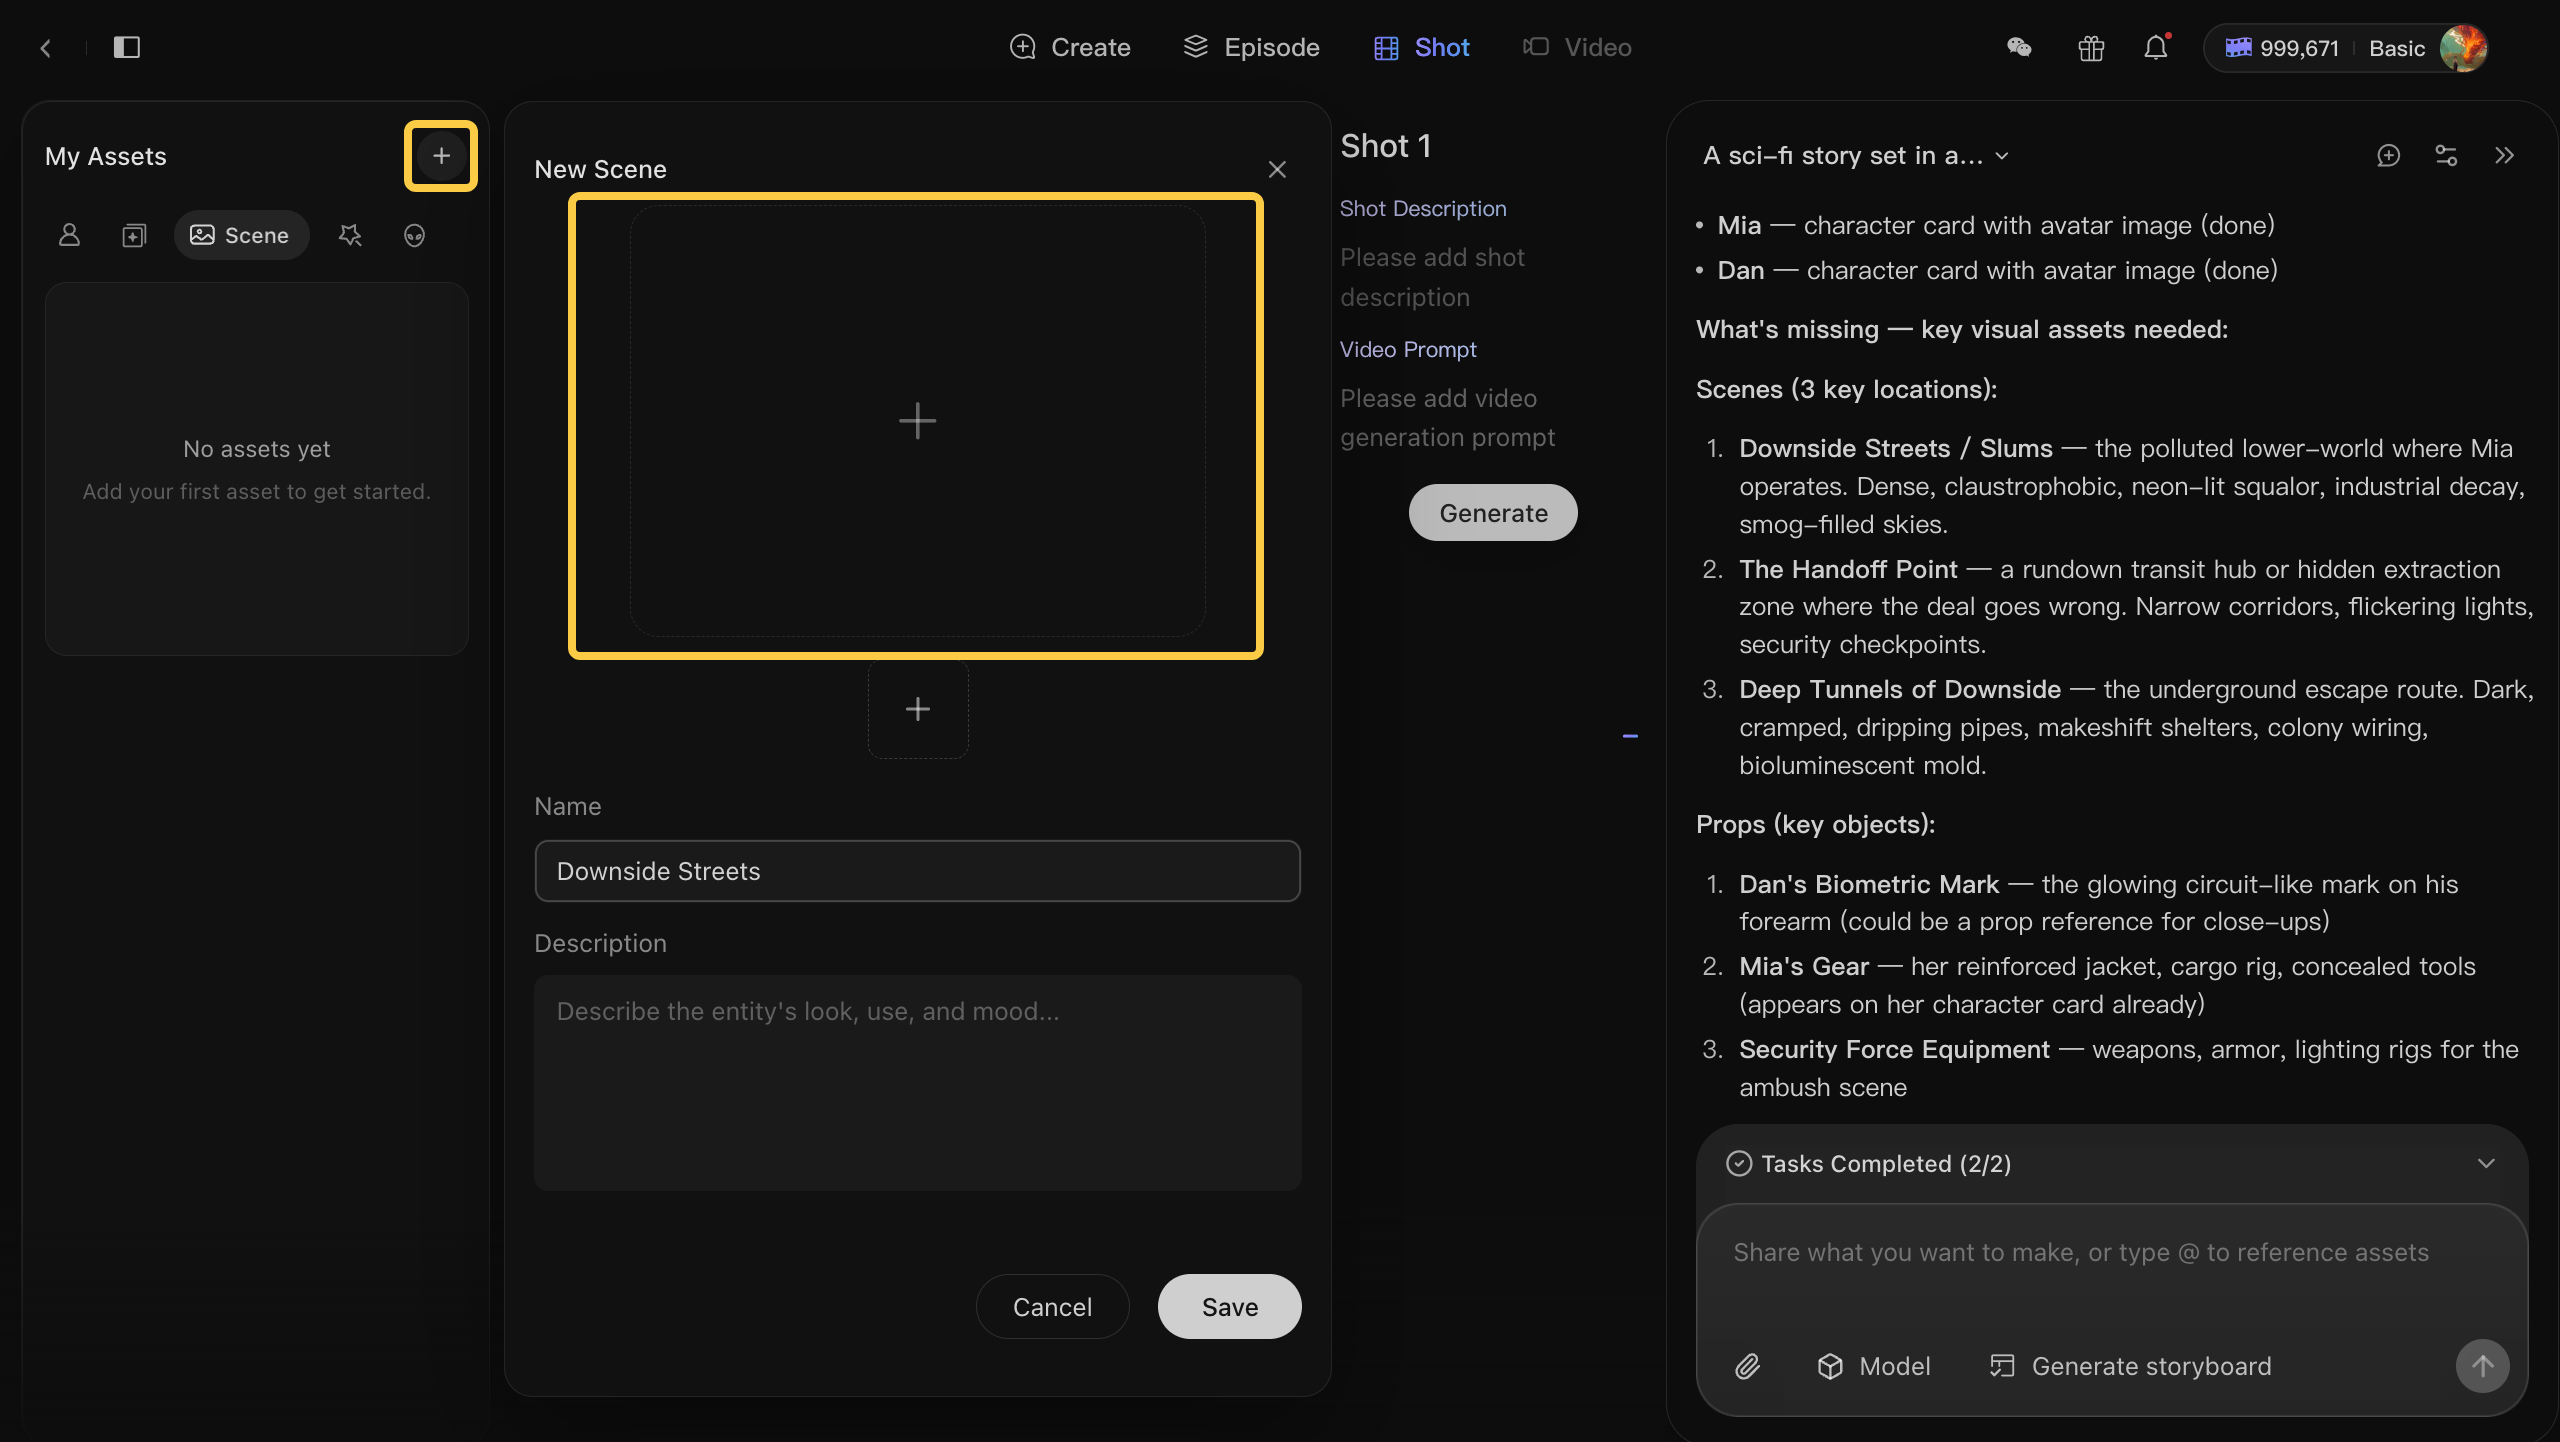
Task: Start a new chat icon
Action: click(2388, 156)
